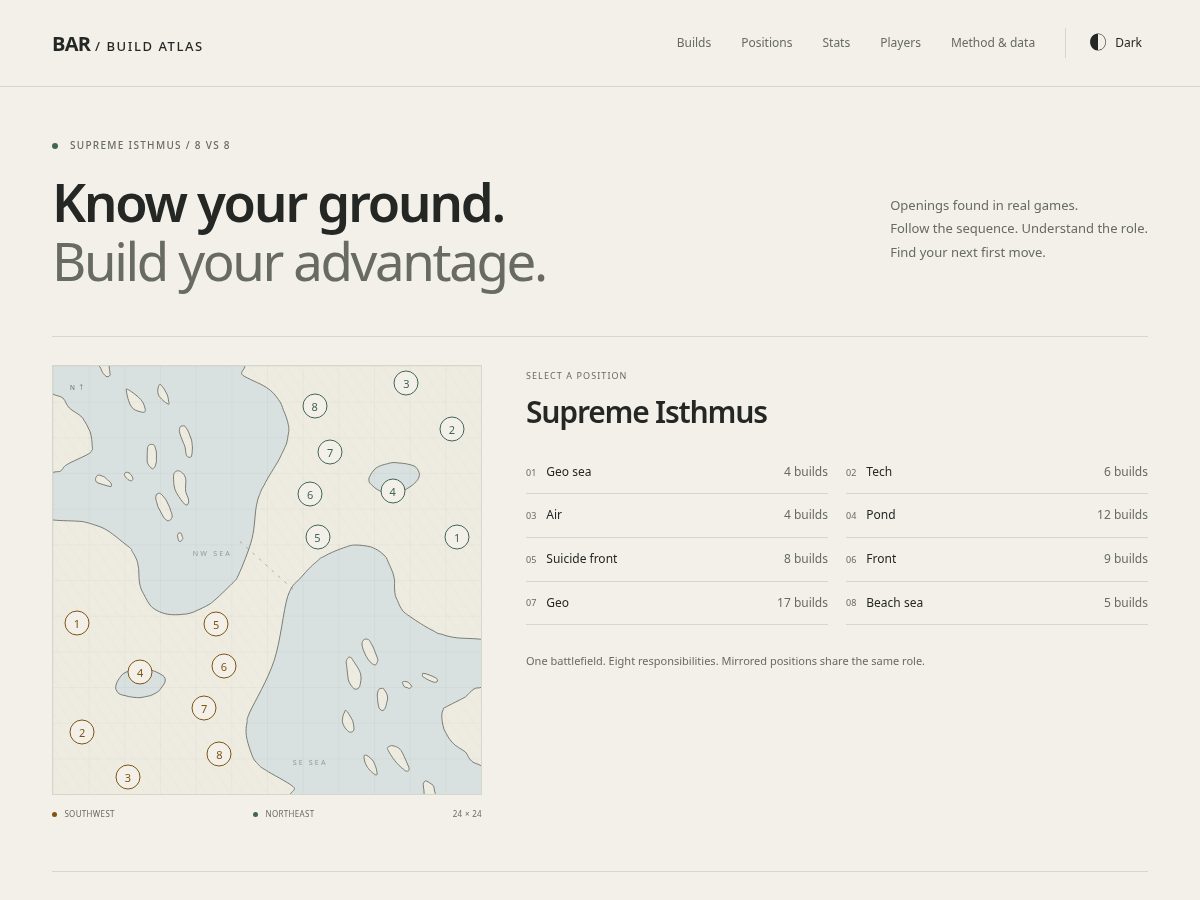The height and width of the screenshot is (900, 1200).
Task: Select northeast pond marker 4 on map
Action: click(x=393, y=491)
